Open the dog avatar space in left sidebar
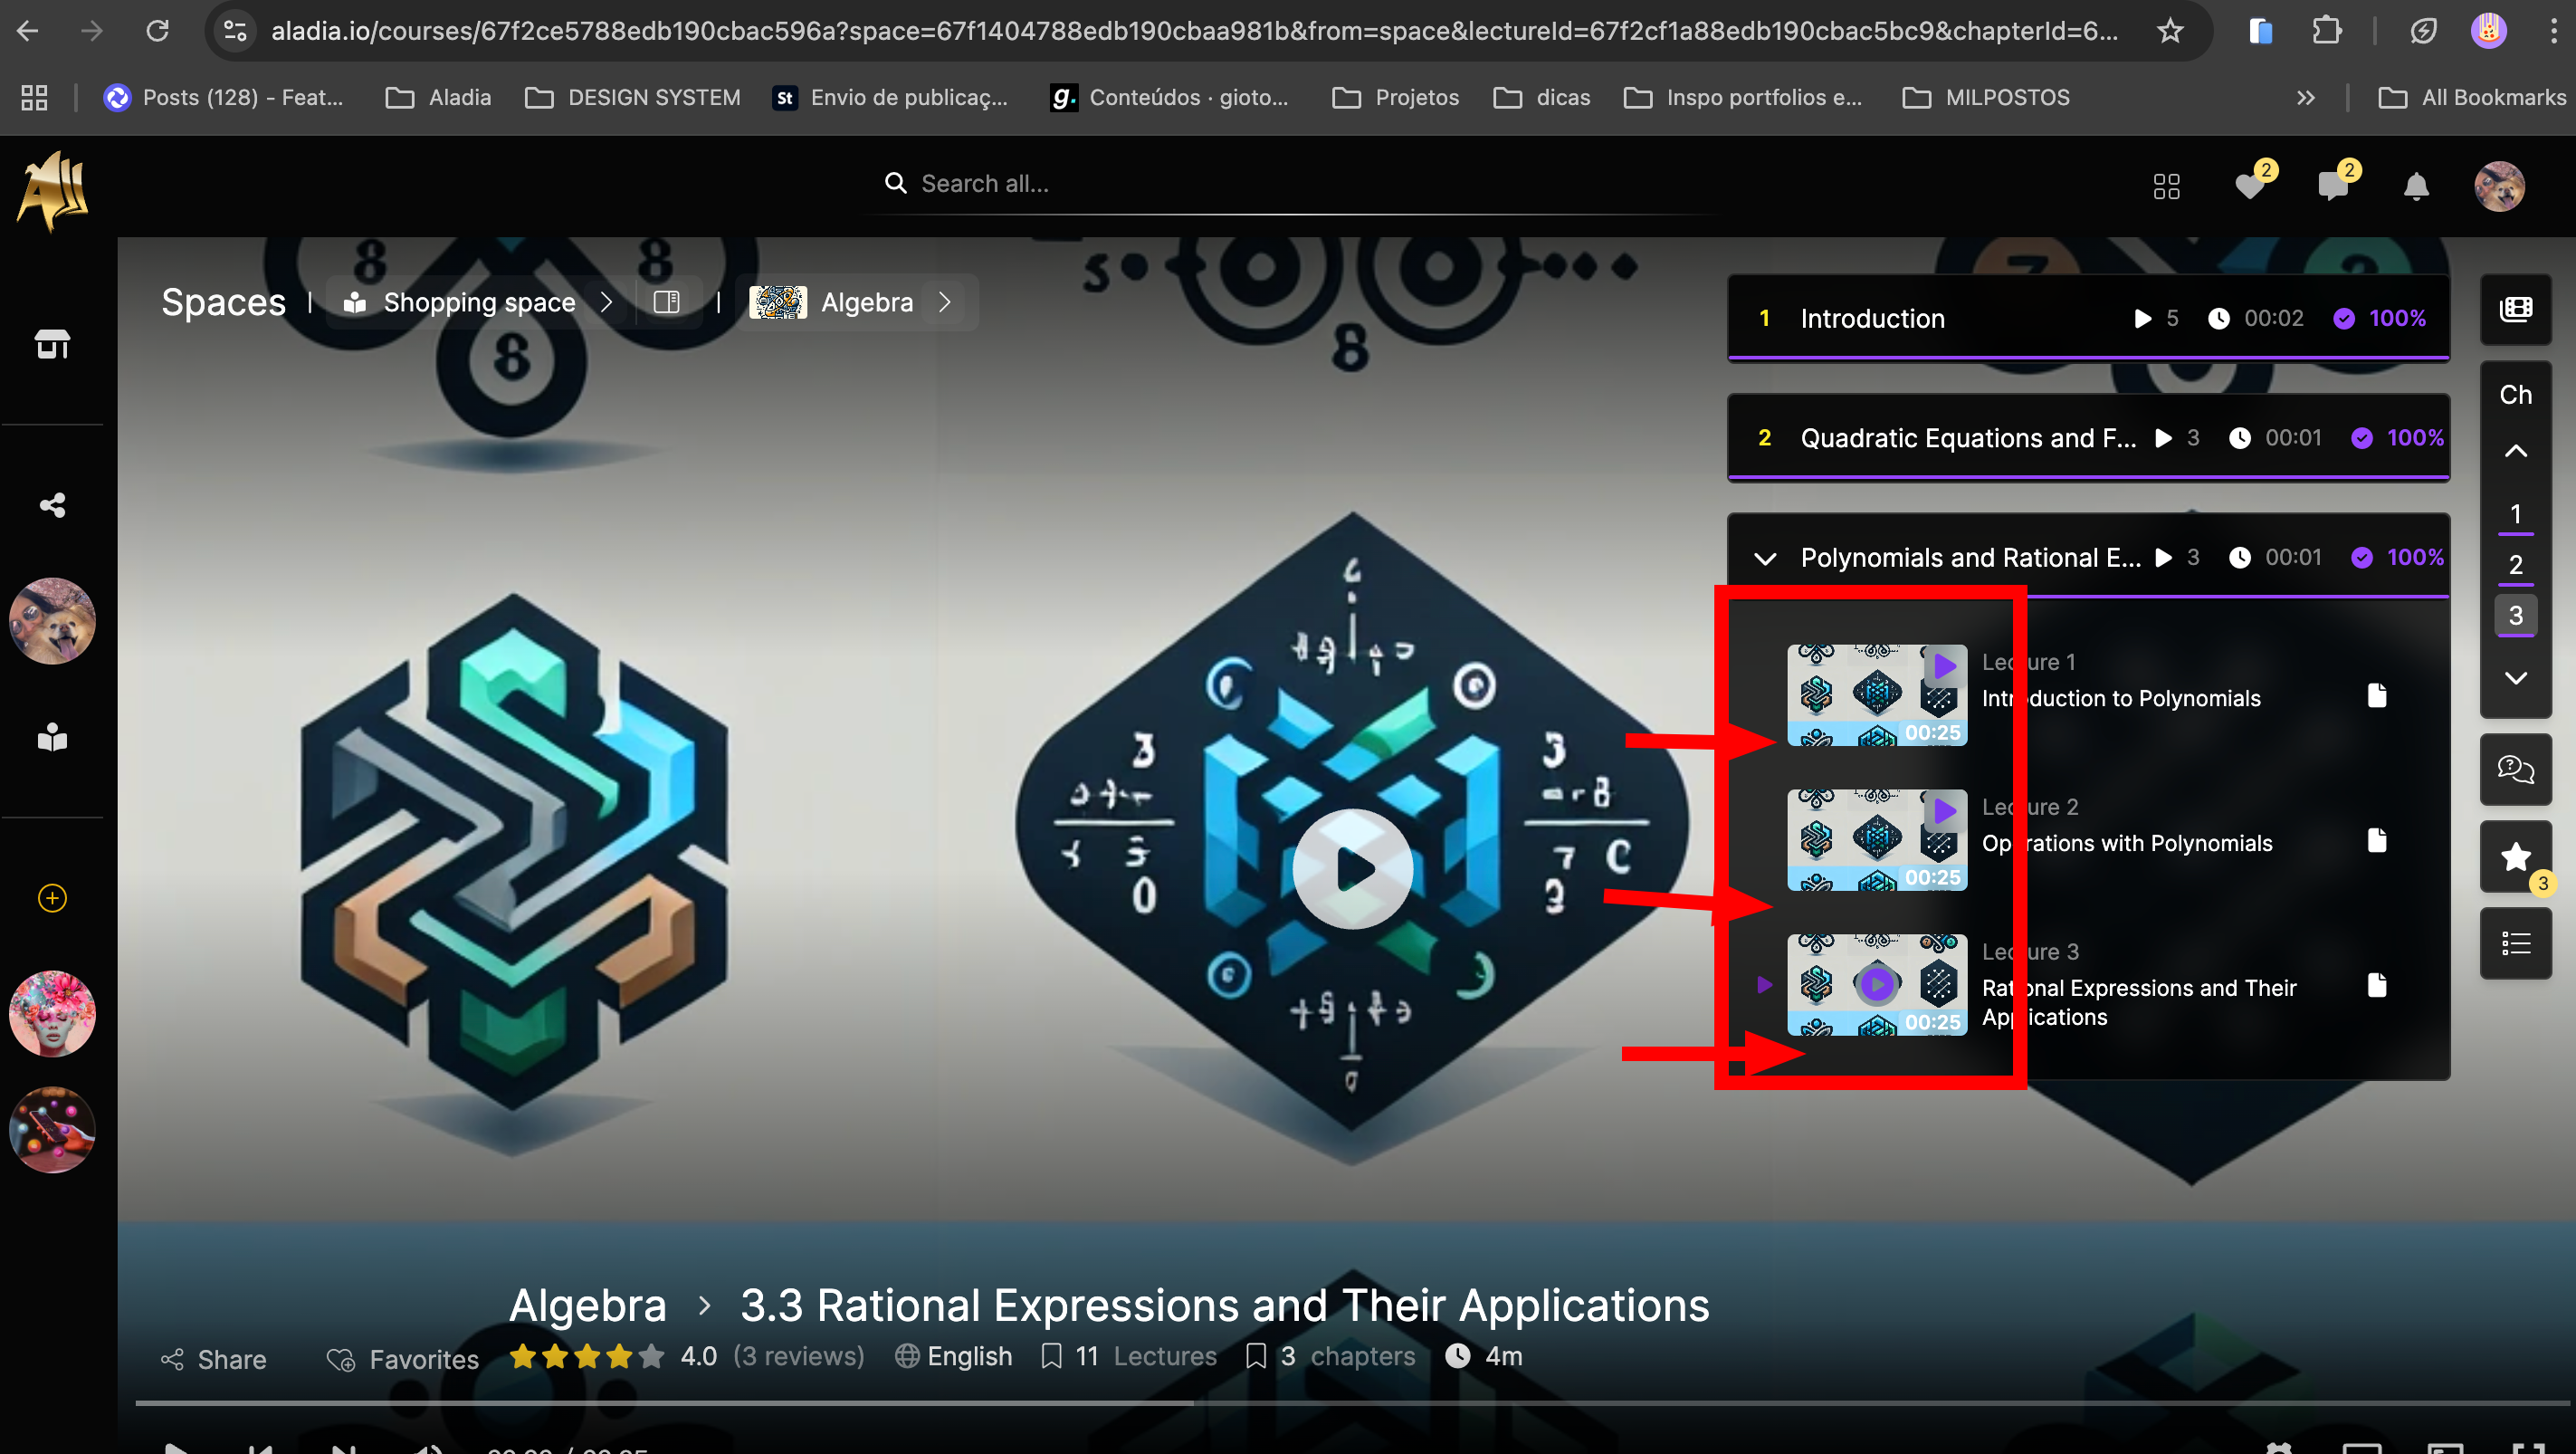 pyautogui.click(x=52, y=621)
